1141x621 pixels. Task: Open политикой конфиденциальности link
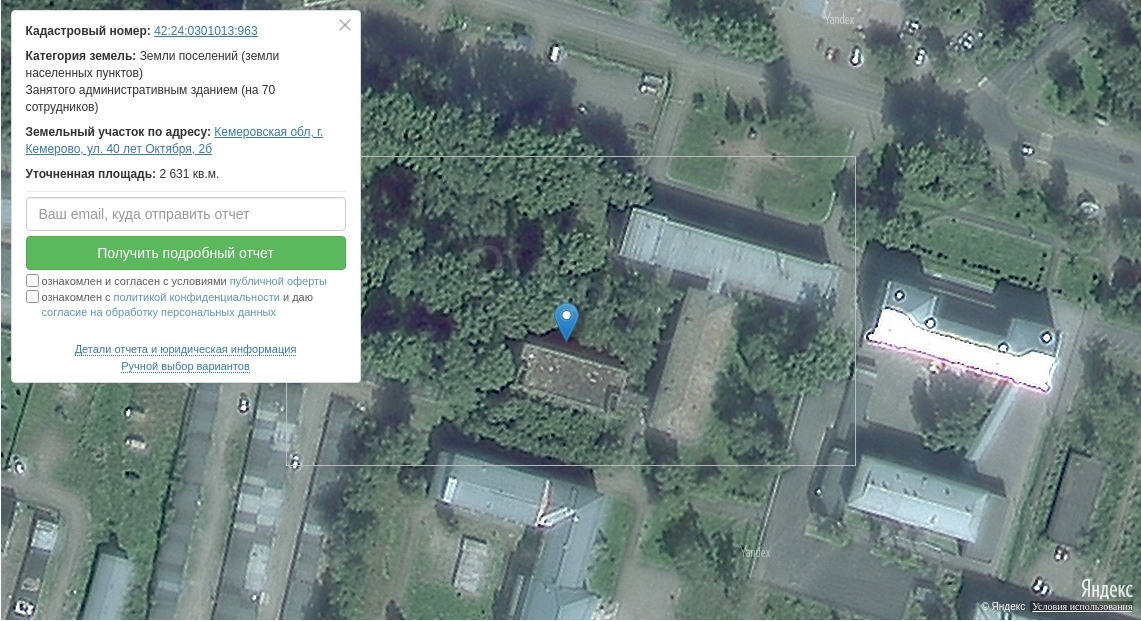click(196, 297)
